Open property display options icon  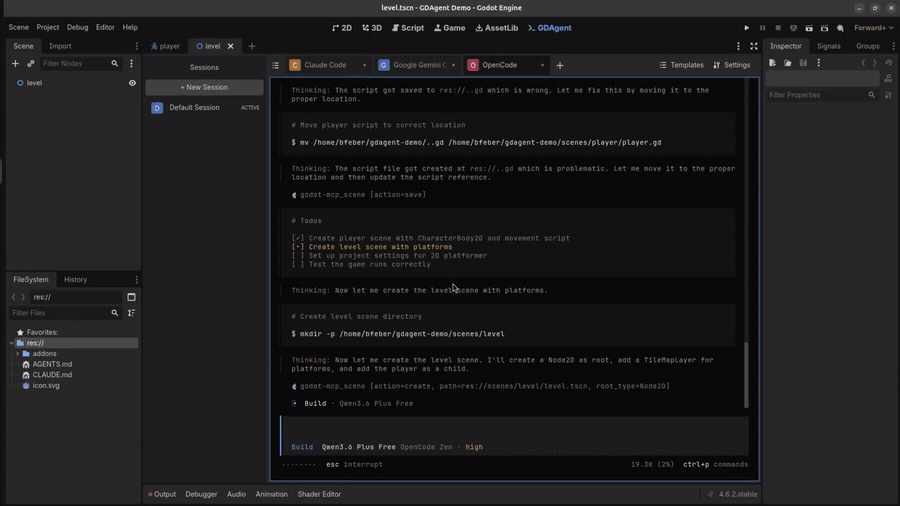(x=889, y=95)
